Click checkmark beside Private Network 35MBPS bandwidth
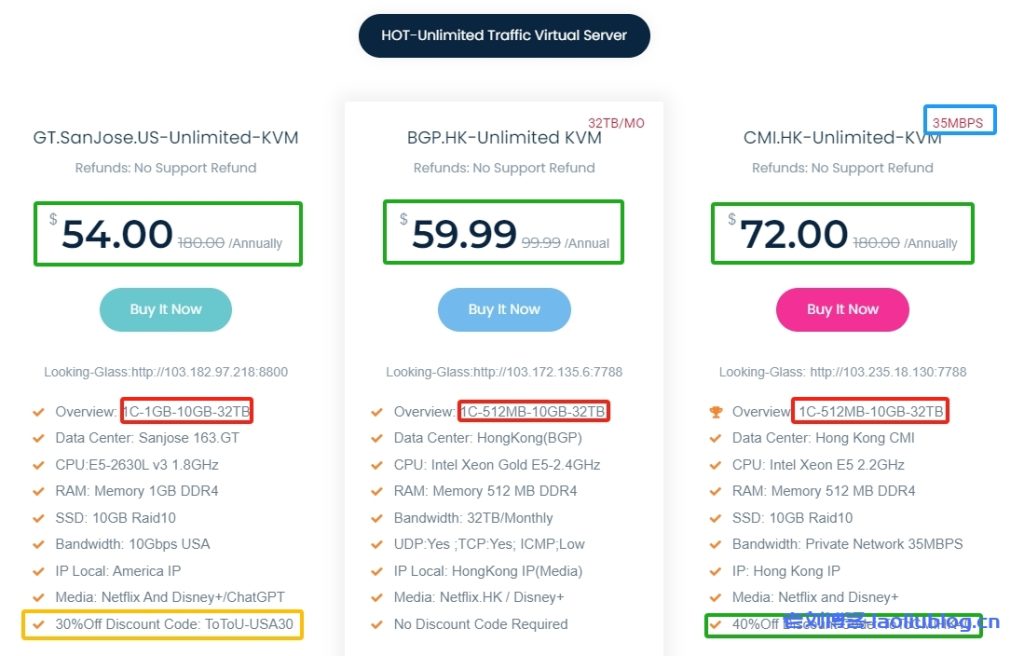 [x=714, y=544]
